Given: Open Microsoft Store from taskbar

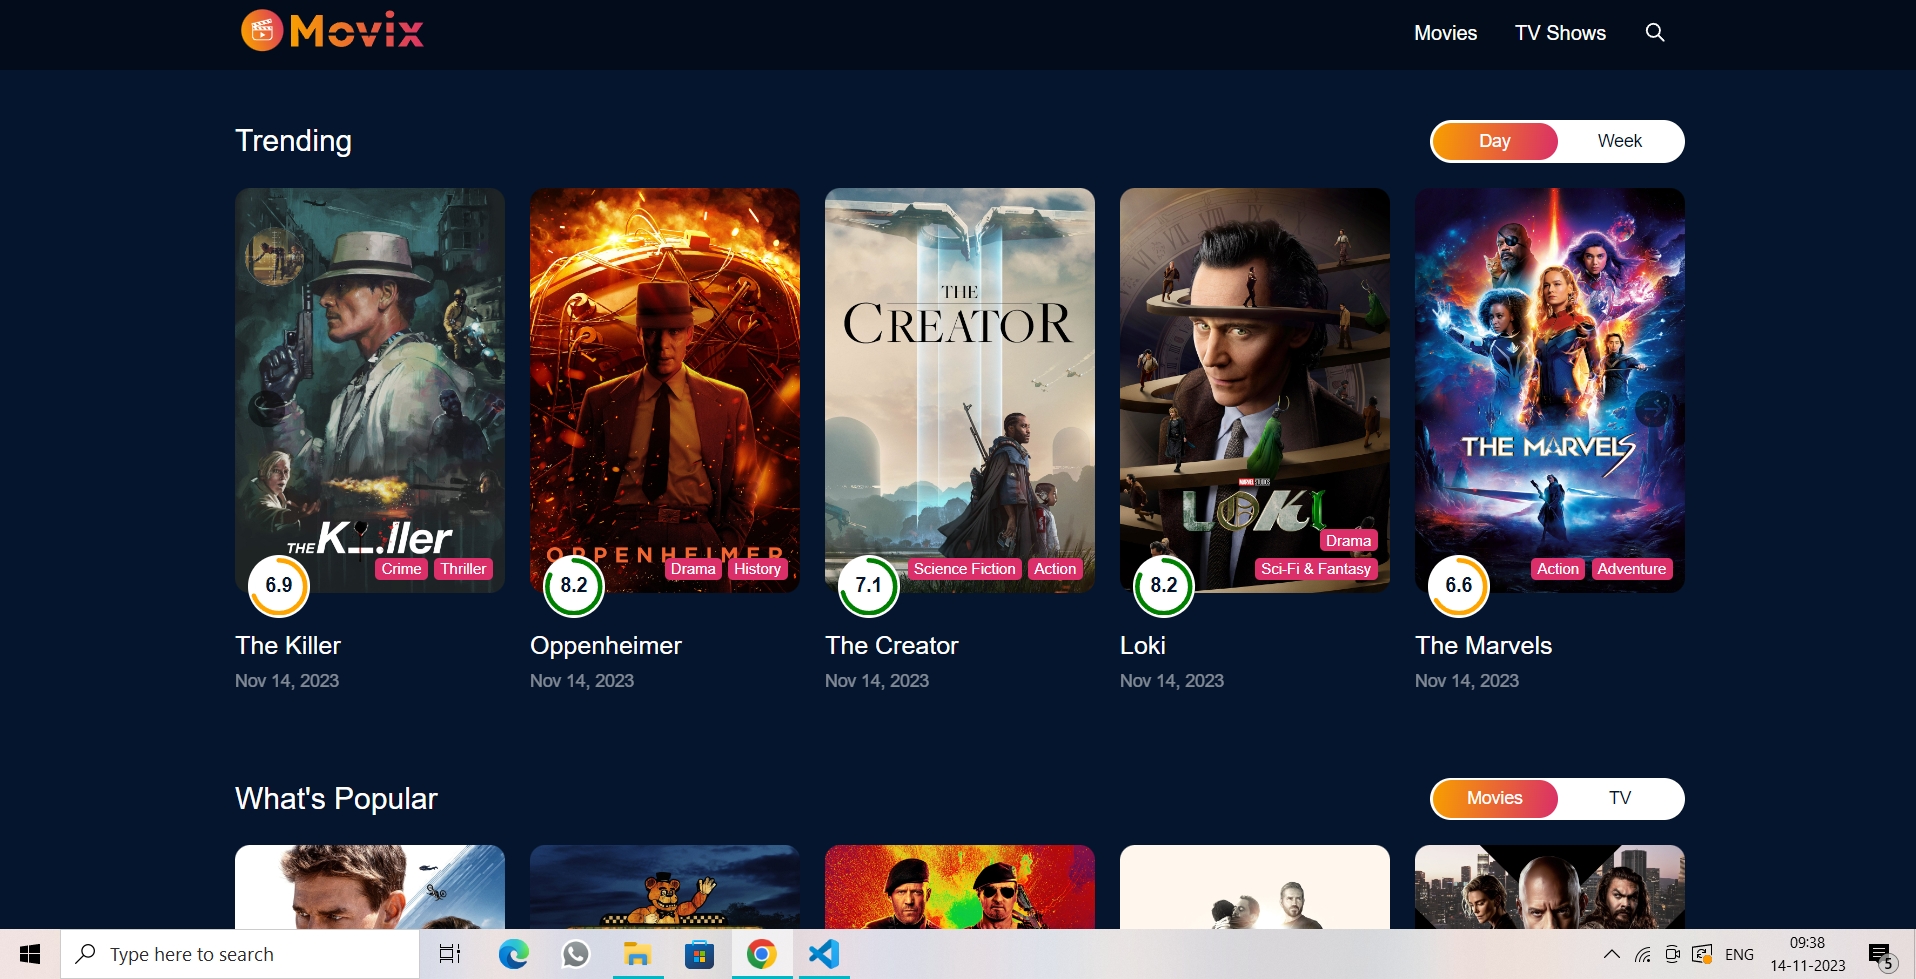Looking at the screenshot, I should [700, 955].
